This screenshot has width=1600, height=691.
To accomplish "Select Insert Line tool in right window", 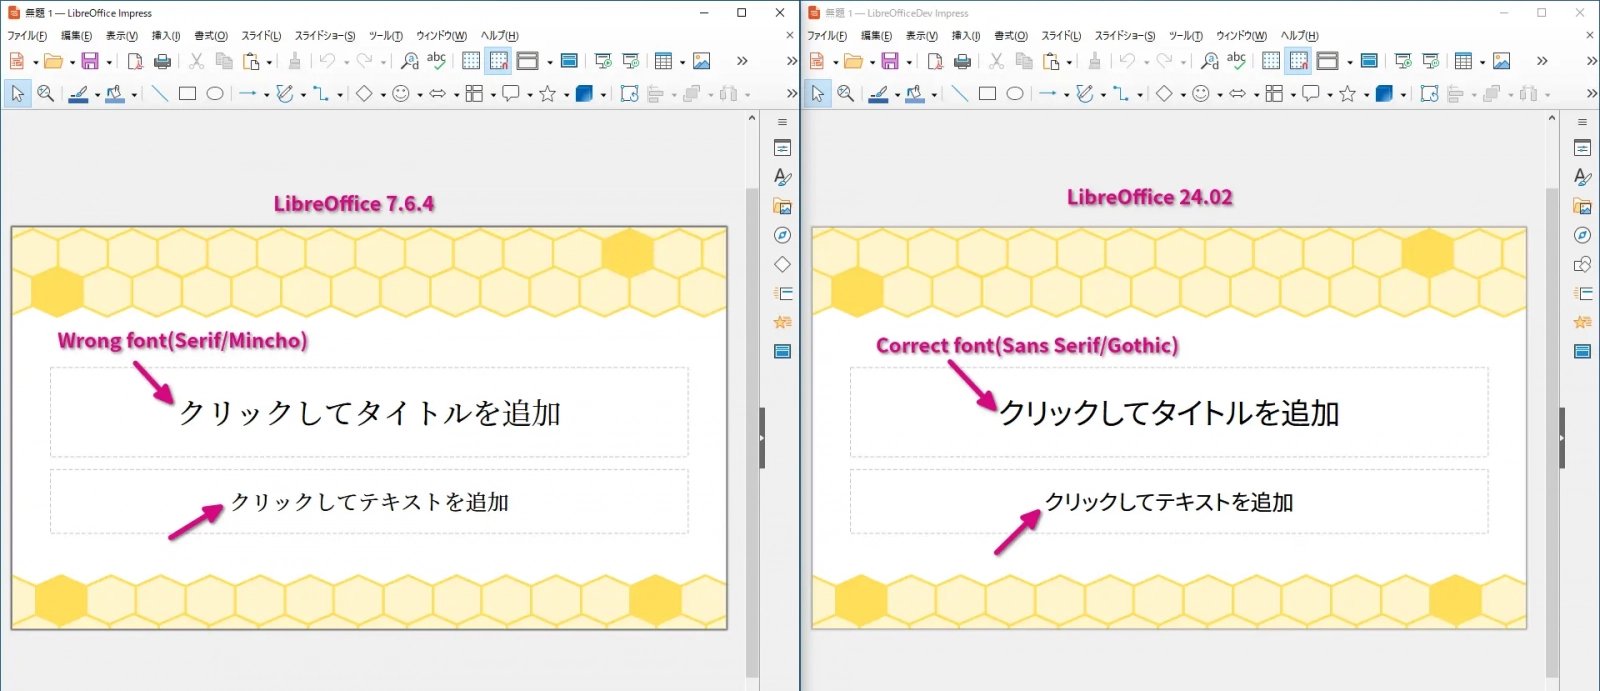I will tap(959, 93).
